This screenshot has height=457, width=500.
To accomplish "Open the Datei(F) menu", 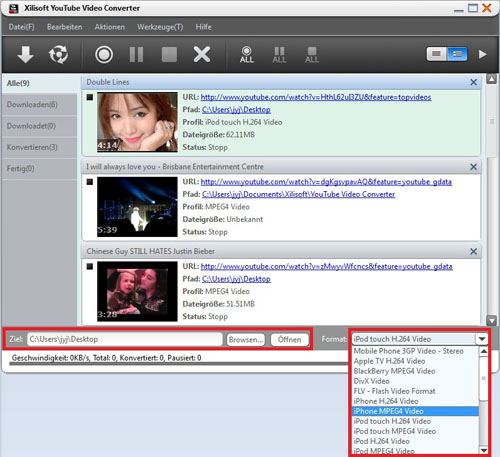I will [21, 27].
